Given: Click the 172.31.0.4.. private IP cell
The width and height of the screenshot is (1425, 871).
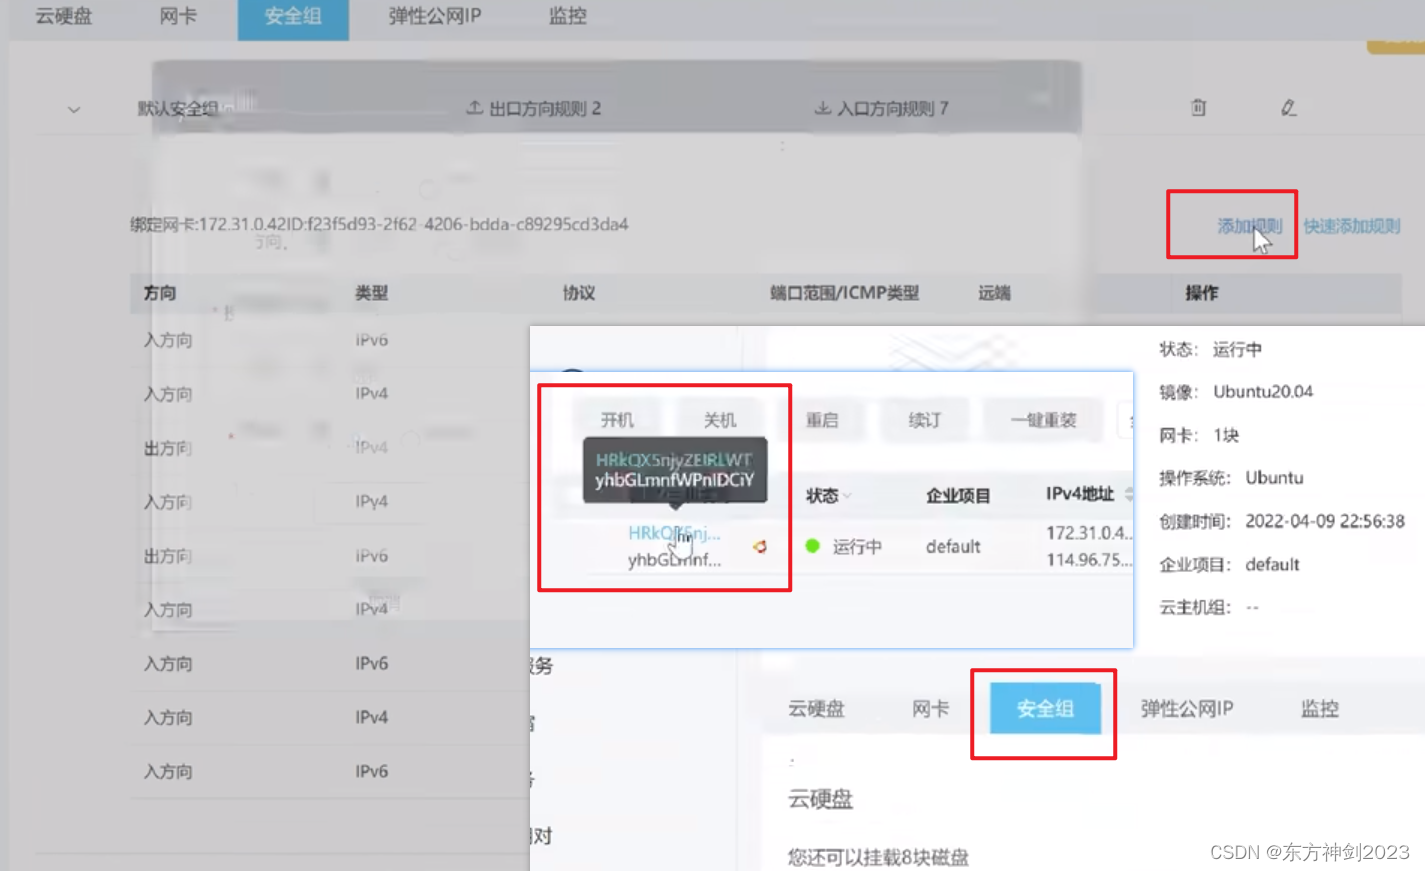Looking at the screenshot, I should (x=1089, y=533).
